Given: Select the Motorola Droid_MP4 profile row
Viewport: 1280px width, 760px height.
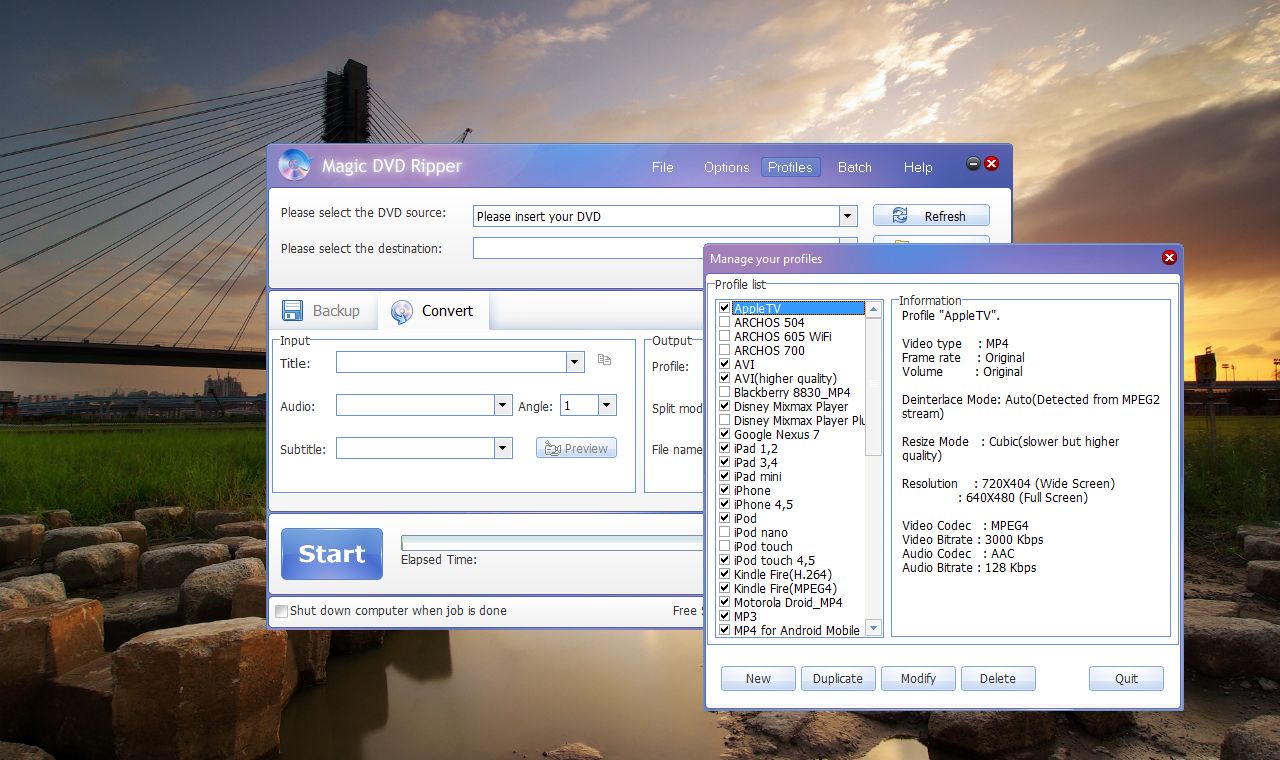Looking at the screenshot, I should 788,603.
